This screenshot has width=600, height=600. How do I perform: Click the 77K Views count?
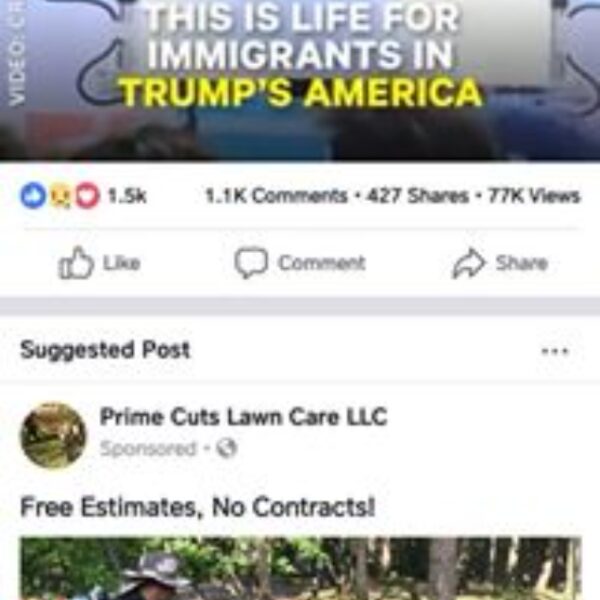tap(533, 196)
